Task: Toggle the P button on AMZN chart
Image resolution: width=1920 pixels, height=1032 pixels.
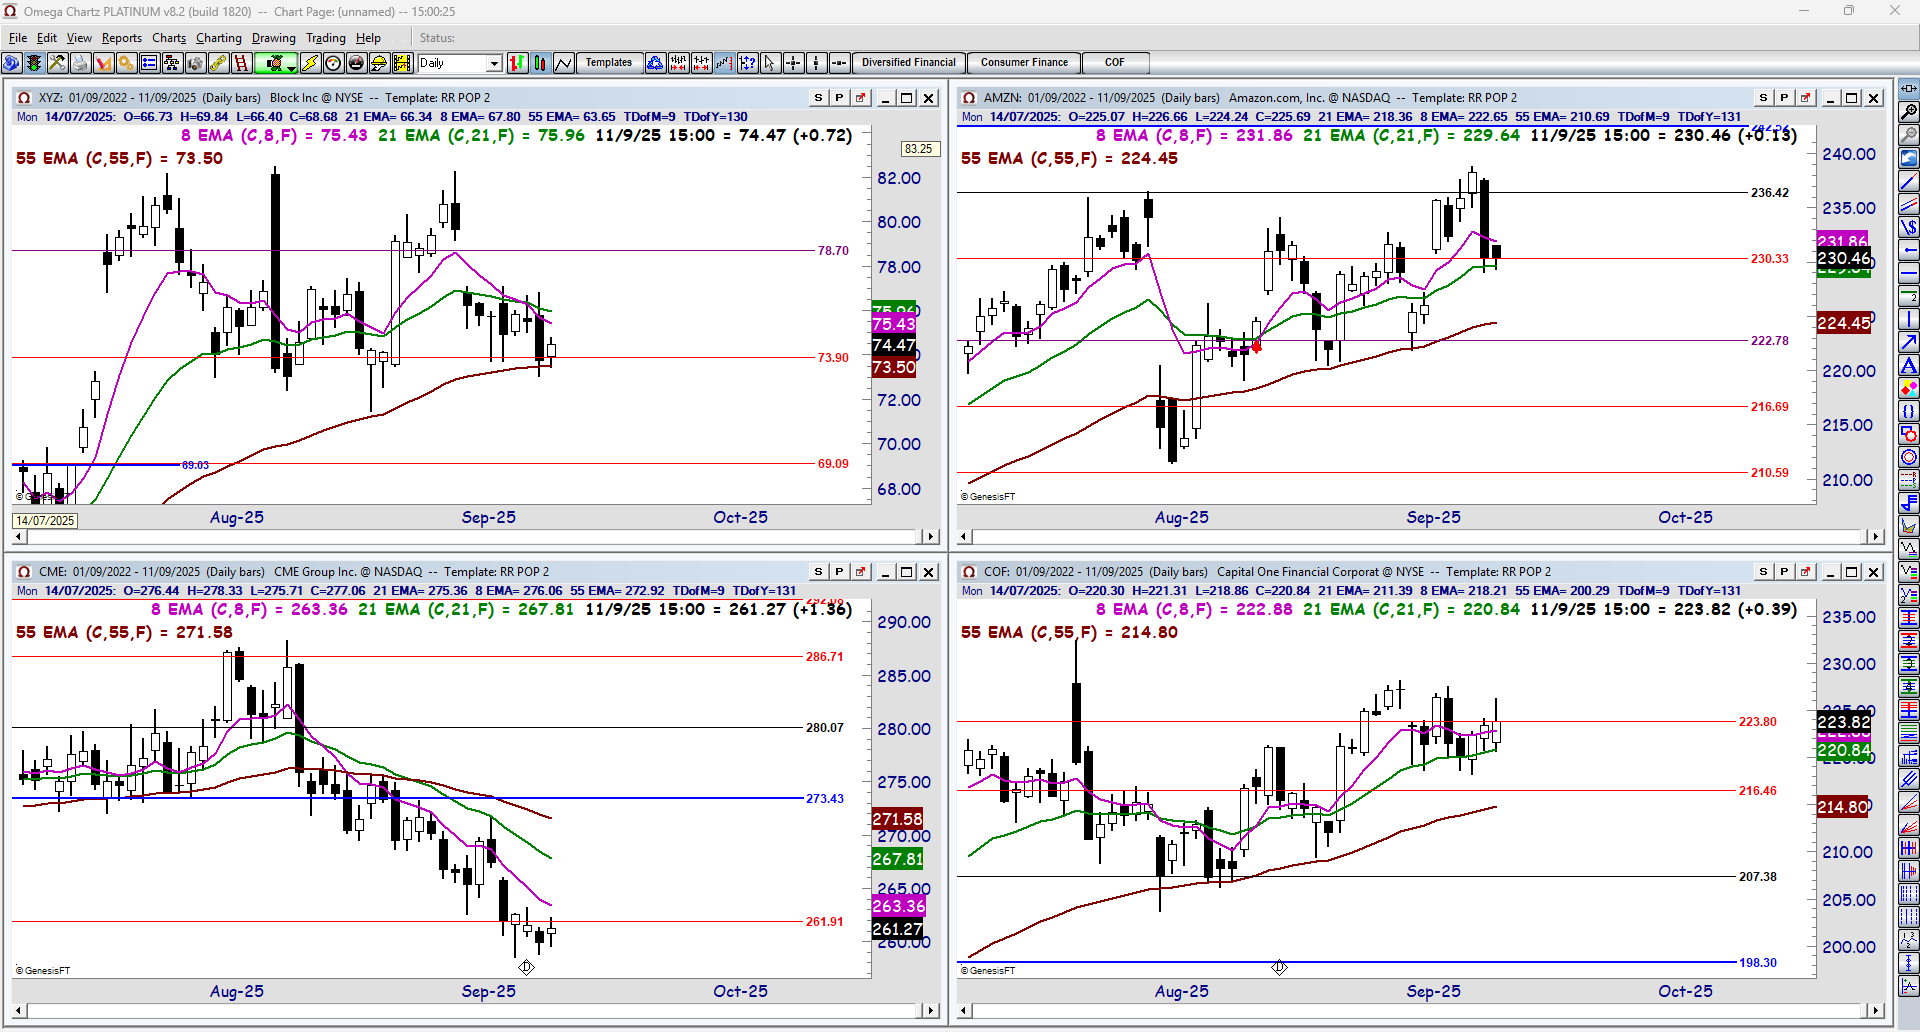Action: click(1784, 98)
